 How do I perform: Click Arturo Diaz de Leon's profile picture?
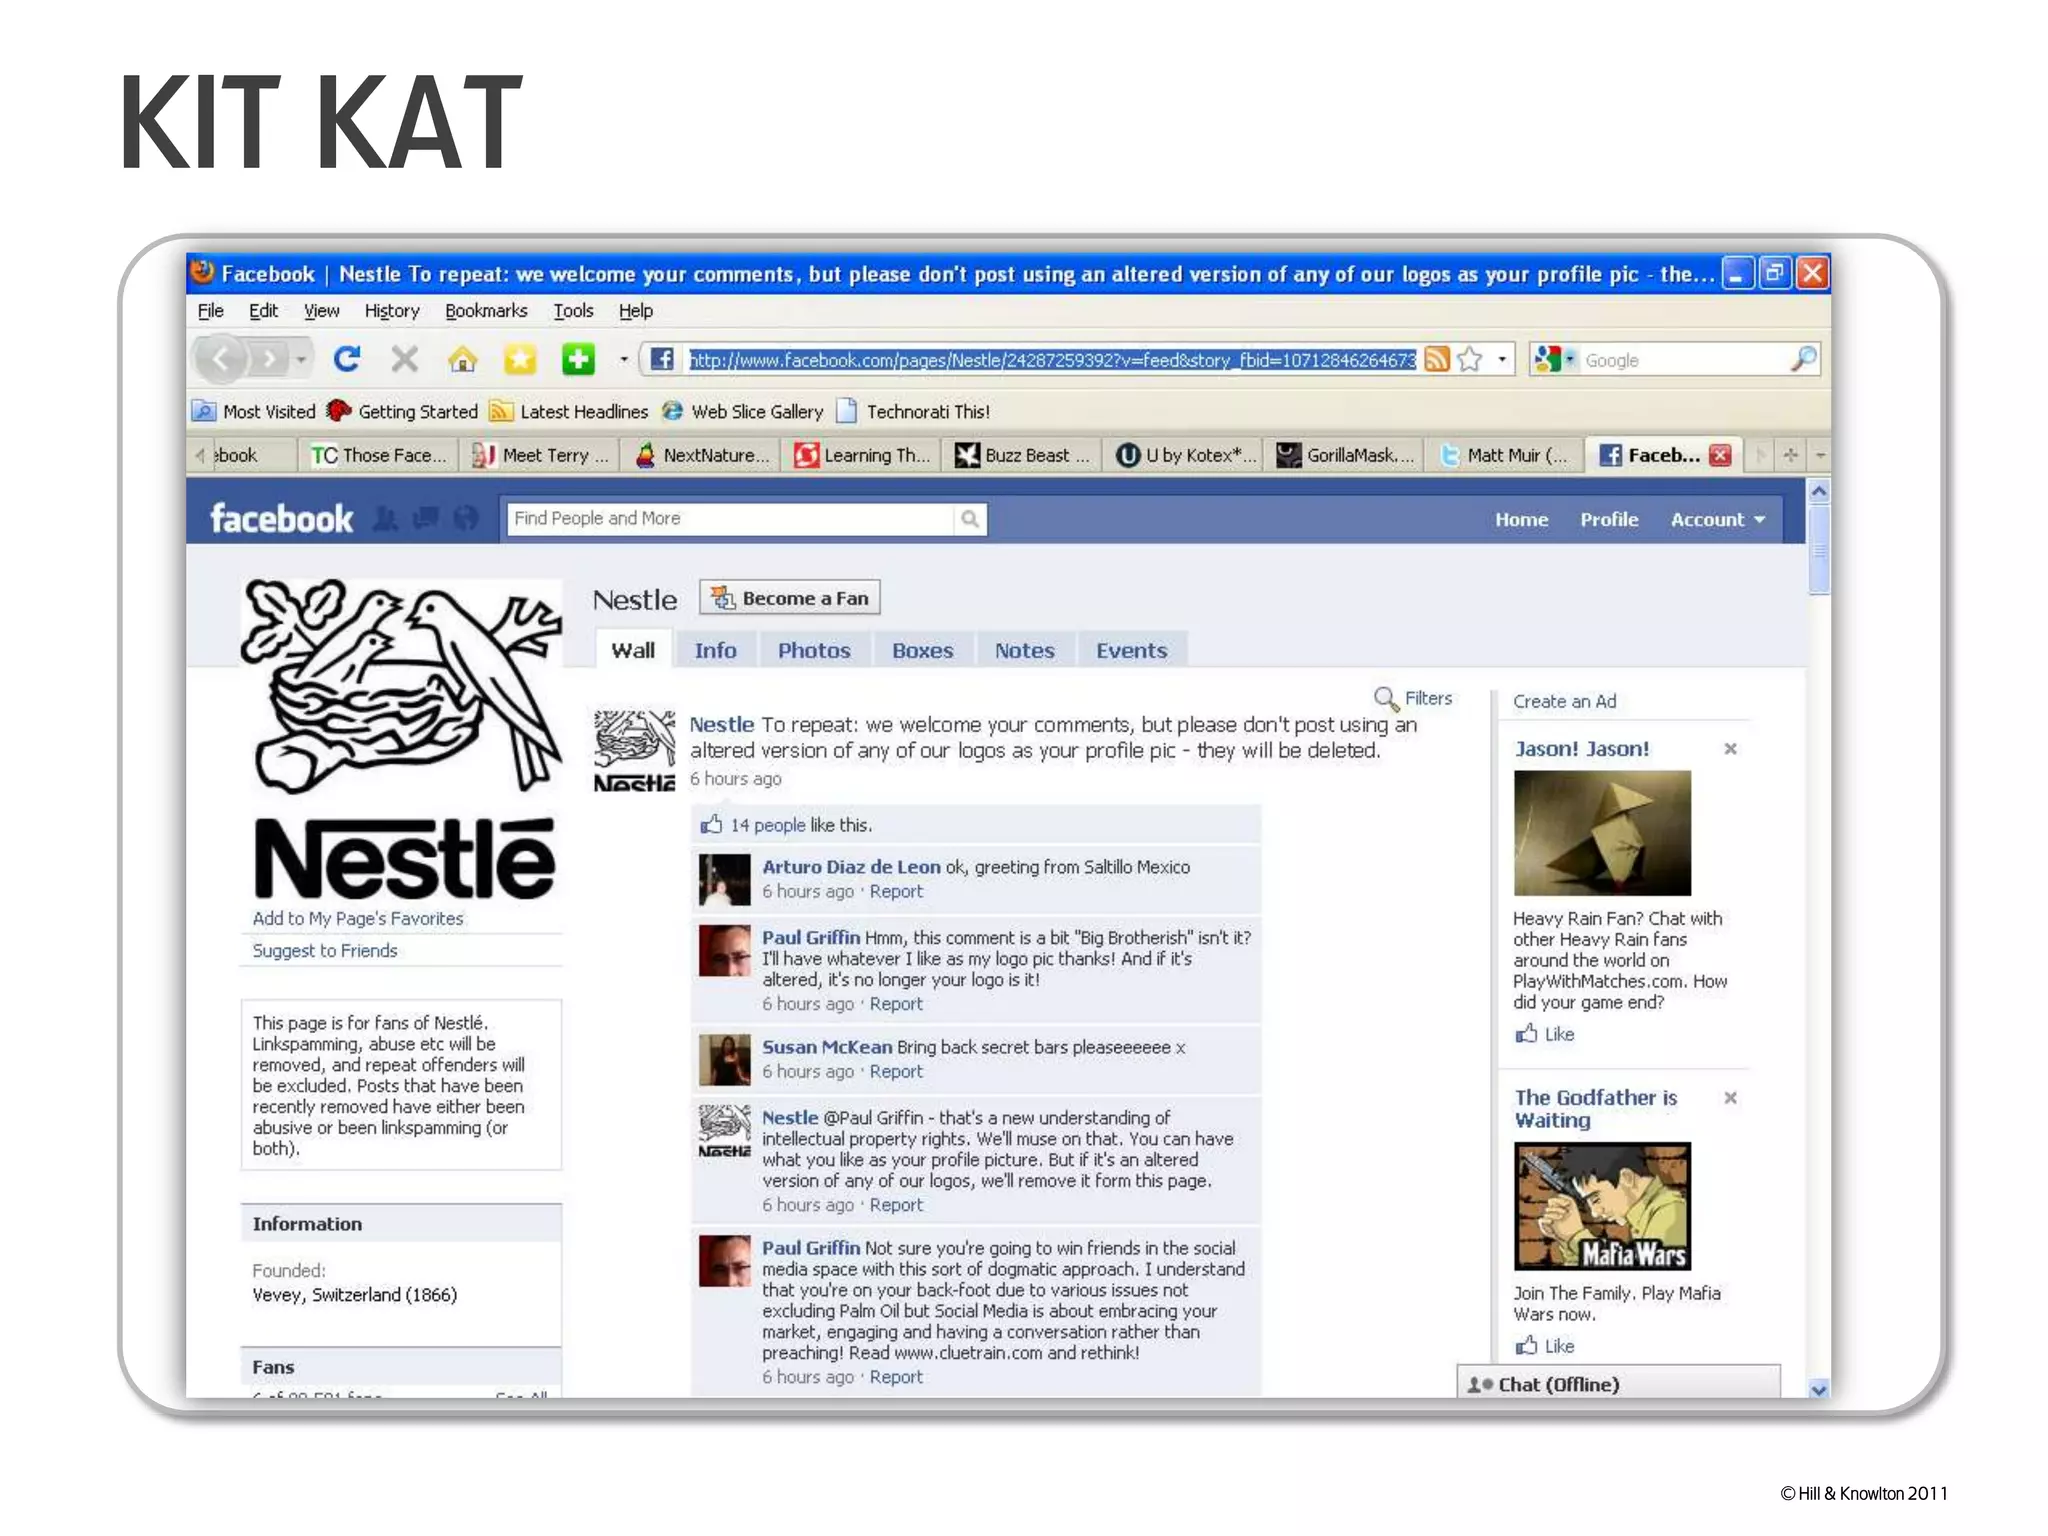point(724,879)
